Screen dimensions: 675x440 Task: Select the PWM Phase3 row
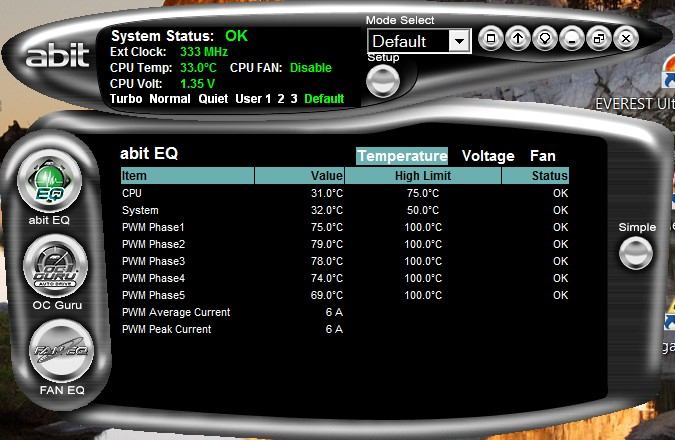[x=345, y=261]
